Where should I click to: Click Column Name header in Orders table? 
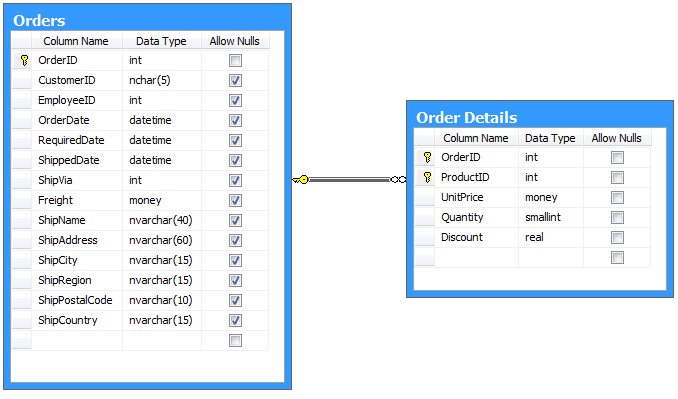(x=77, y=41)
